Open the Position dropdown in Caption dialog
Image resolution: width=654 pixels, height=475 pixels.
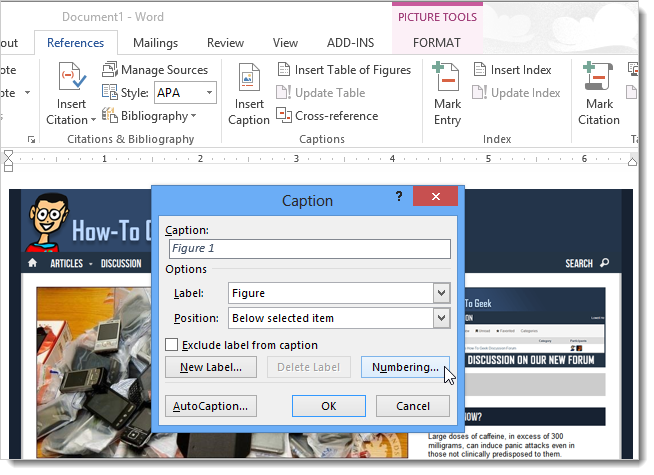(441, 318)
